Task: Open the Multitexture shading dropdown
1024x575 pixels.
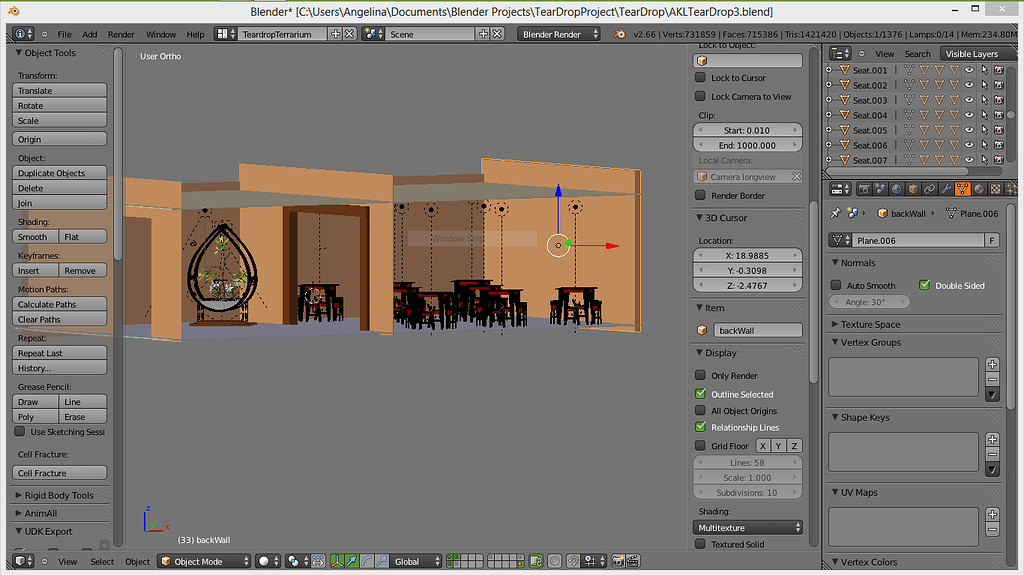Action: pos(748,527)
